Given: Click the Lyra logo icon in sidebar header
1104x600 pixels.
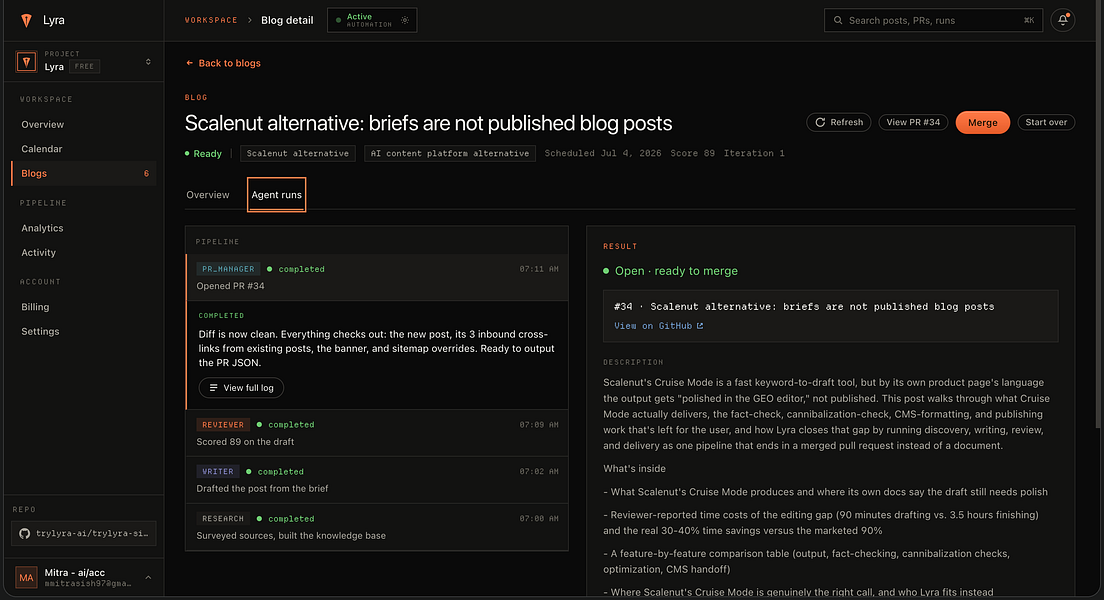Looking at the screenshot, I should pos(26,20).
